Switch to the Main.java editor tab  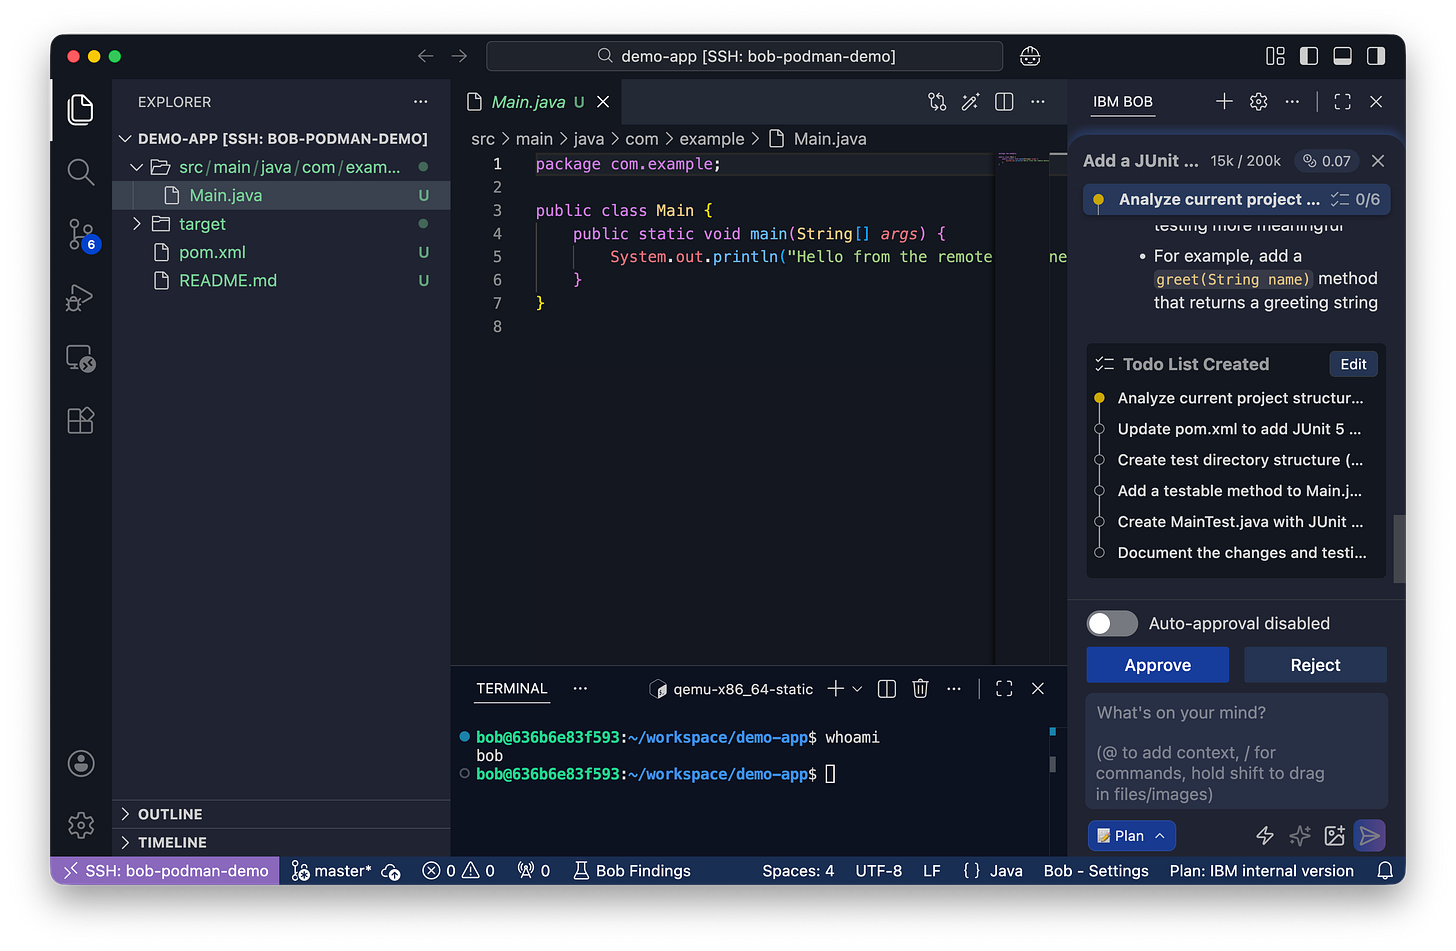tap(537, 101)
